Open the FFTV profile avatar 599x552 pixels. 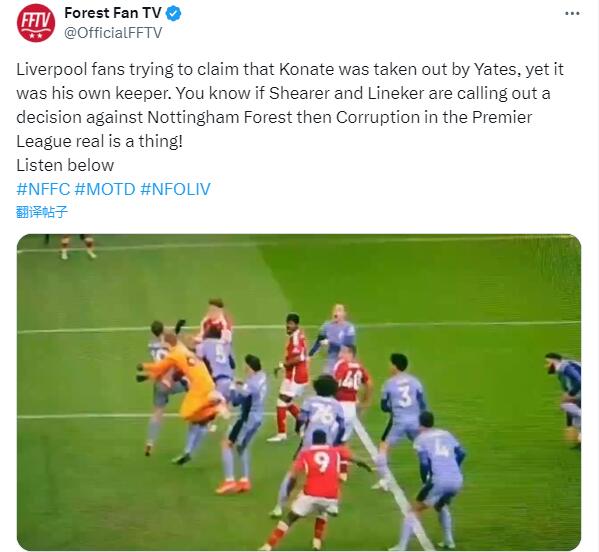click(x=36, y=23)
